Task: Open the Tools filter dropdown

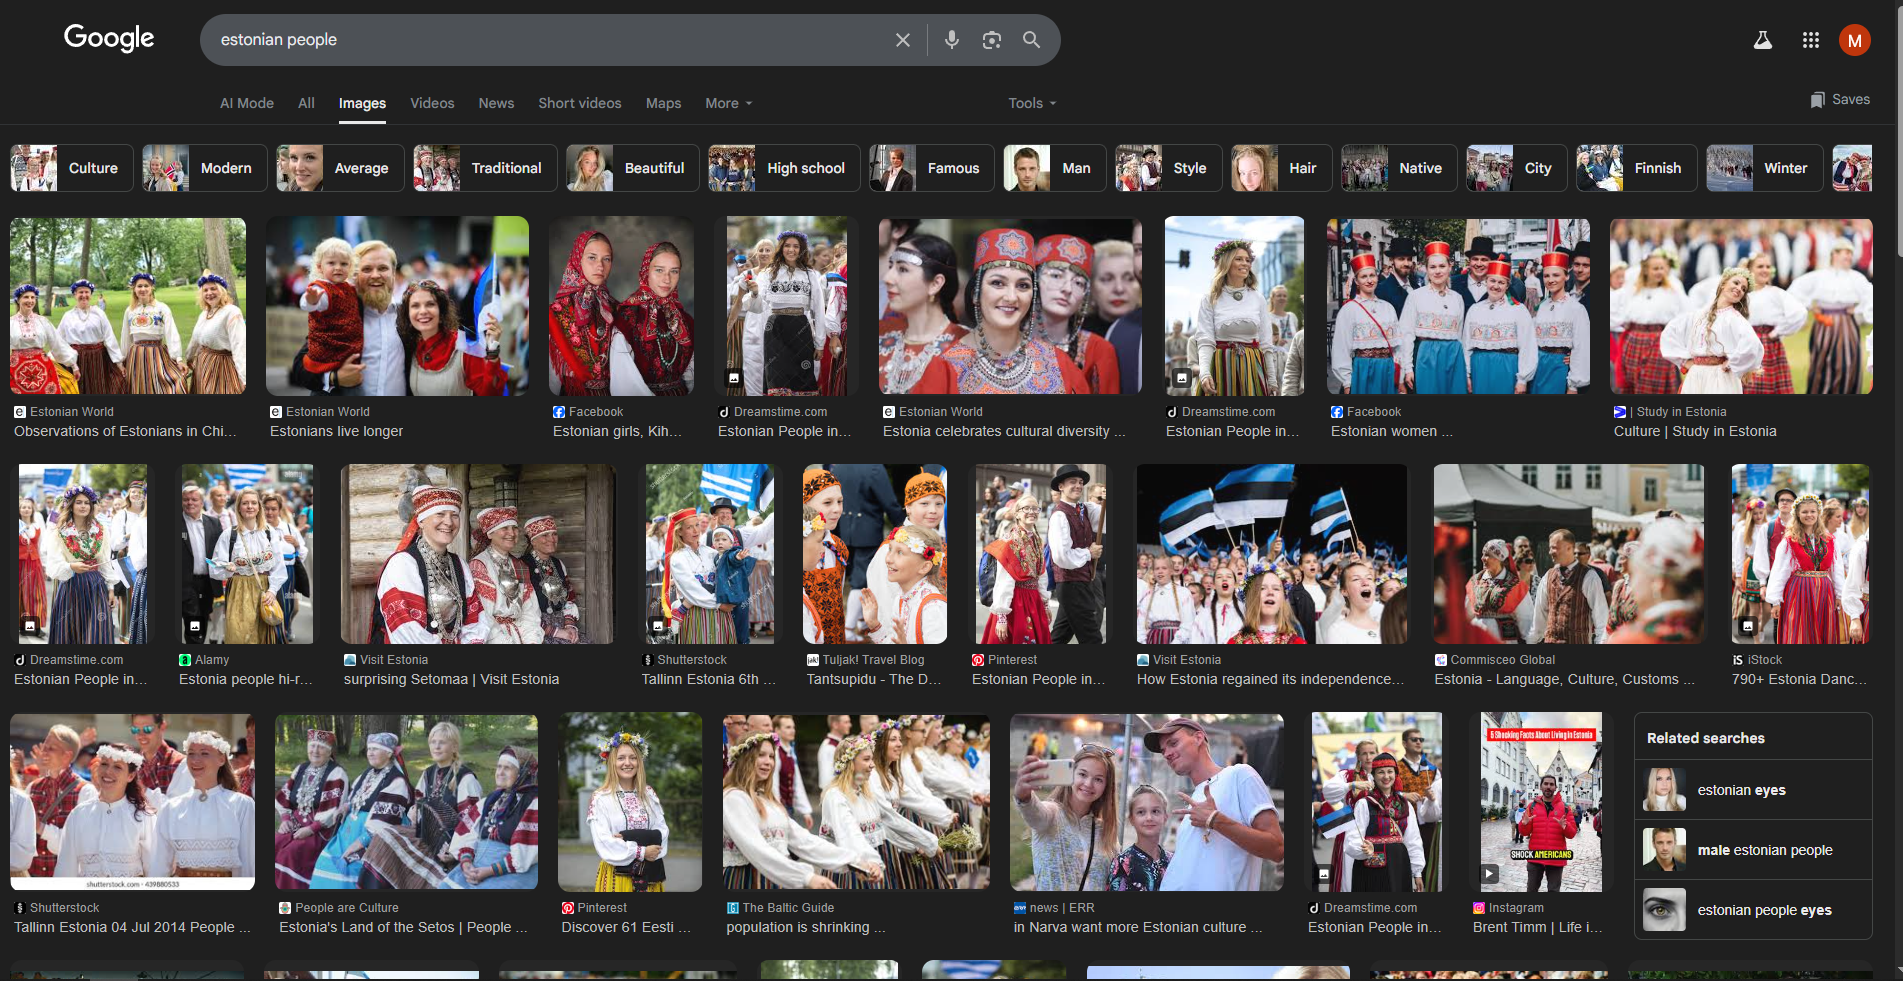Action: tap(1031, 103)
